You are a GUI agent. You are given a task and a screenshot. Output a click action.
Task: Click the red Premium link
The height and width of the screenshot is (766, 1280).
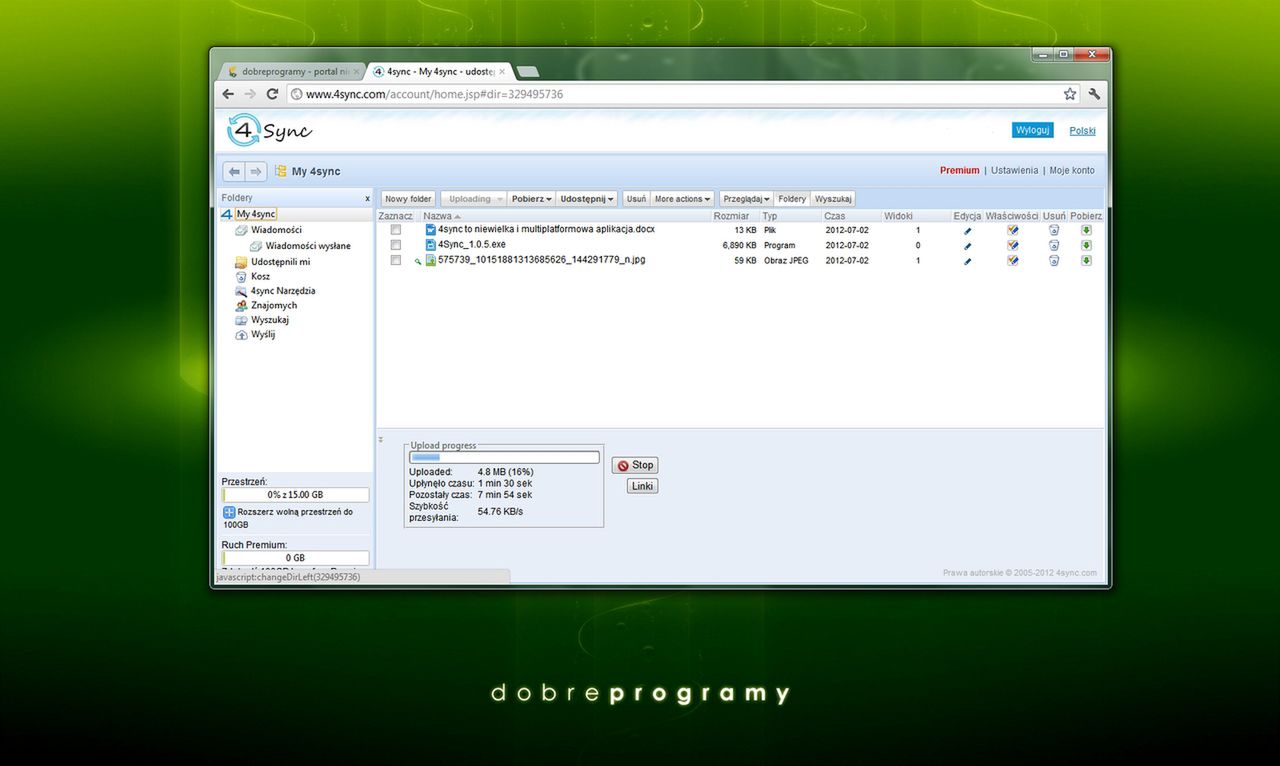960,171
